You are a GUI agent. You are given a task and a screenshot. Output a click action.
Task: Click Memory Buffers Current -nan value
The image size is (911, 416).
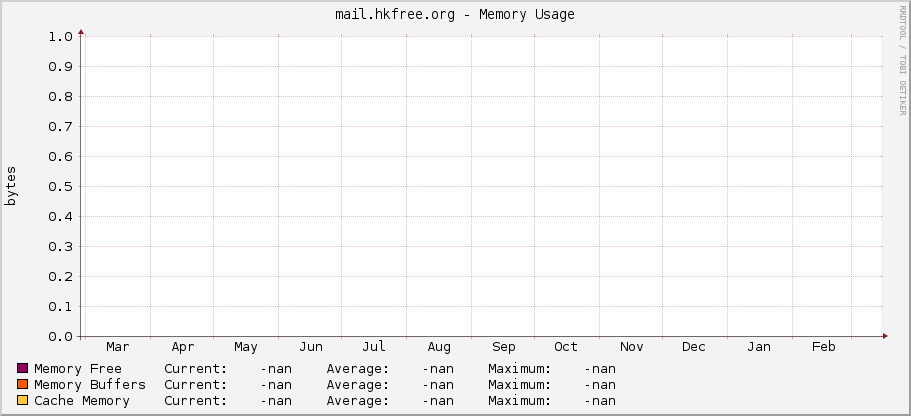(276, 385)
